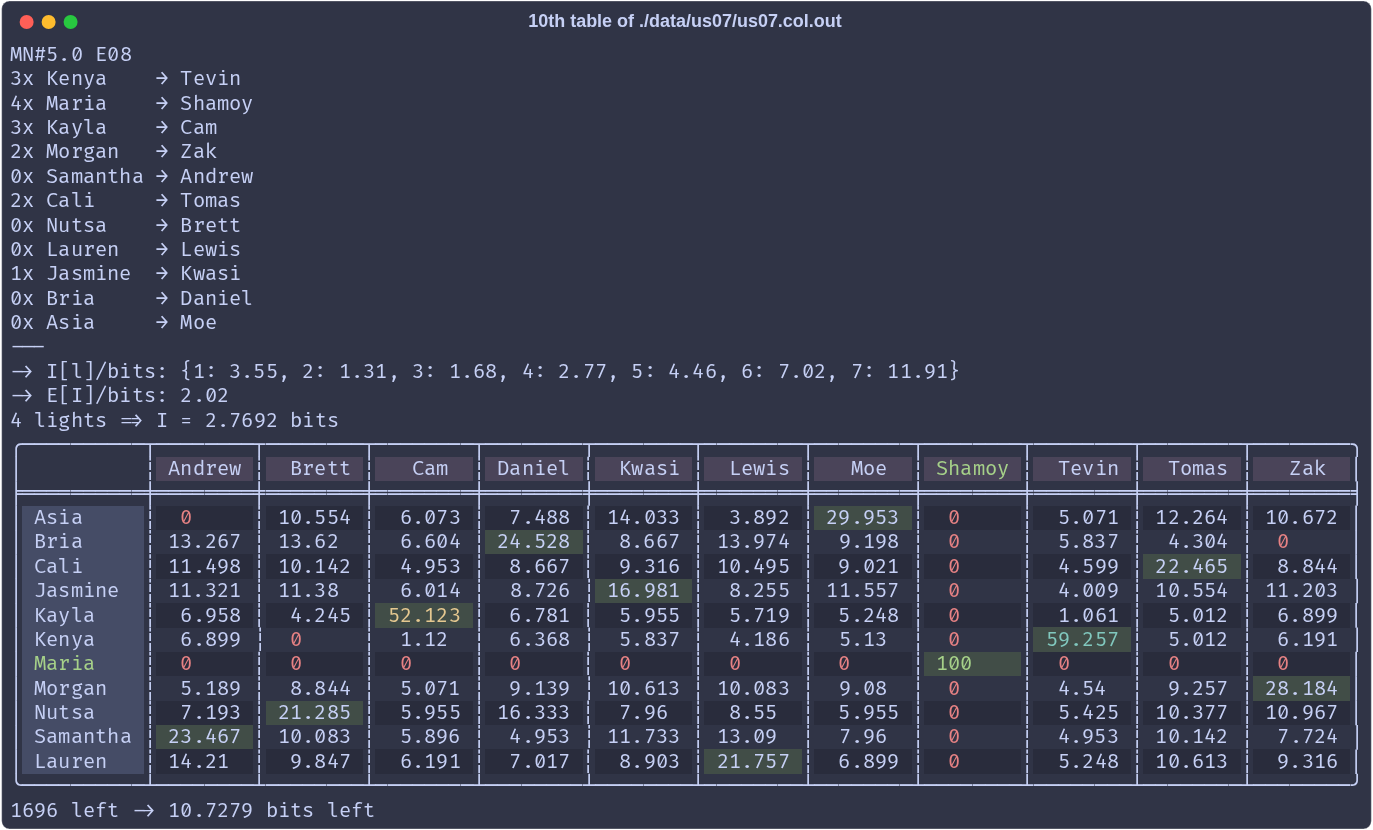Image resolution: width=1373 pixels, height=830 pixels.
Task: Click the '3x Kayla → Cam' line
Action: pos(114,127)
